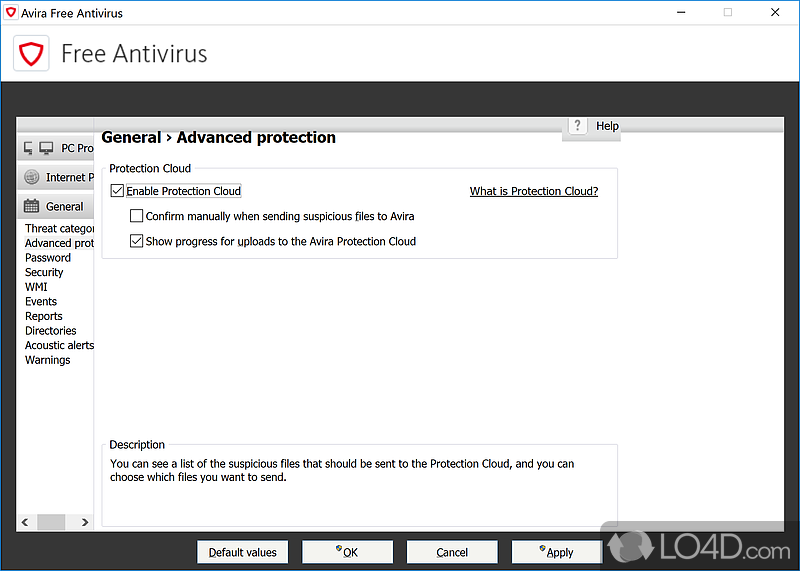
Task: Click the description text about Protection Cloud
Action: coord(342,470)
